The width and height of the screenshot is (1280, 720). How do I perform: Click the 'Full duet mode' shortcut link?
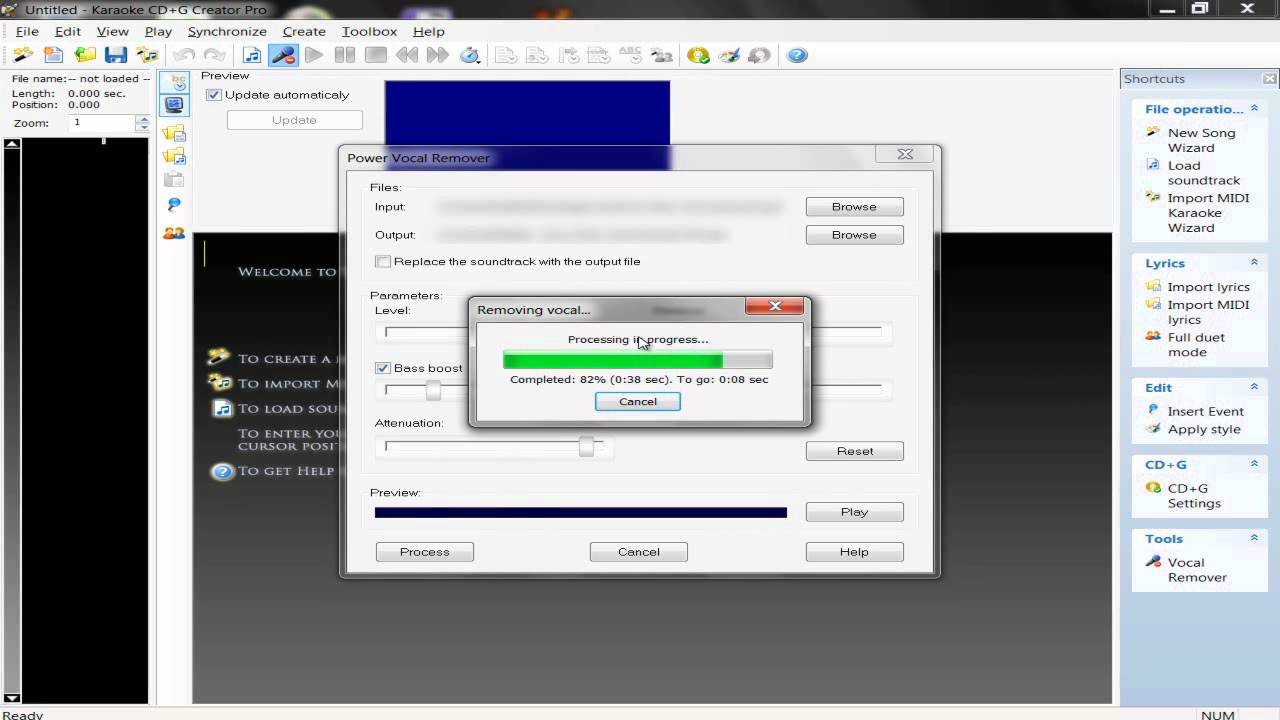tap(1196, 345)
